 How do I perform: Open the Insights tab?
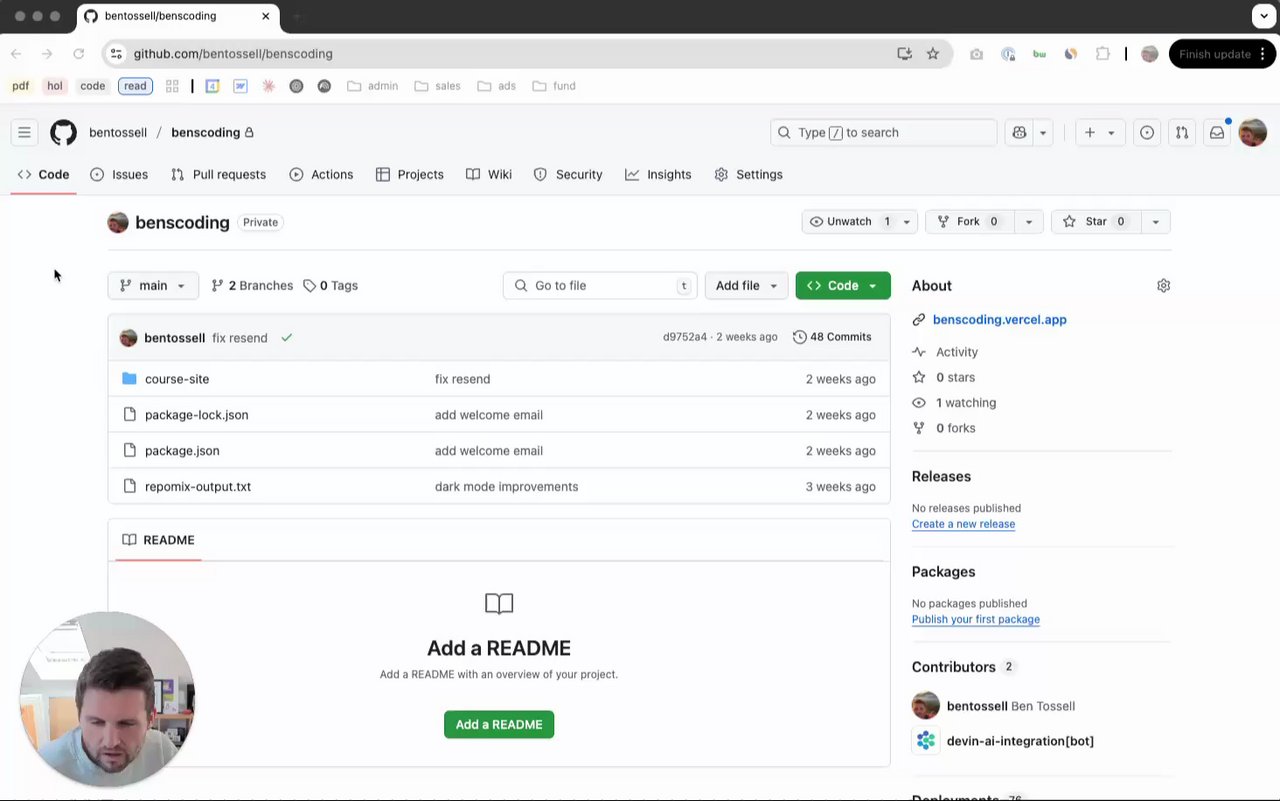tap(658, 174)
